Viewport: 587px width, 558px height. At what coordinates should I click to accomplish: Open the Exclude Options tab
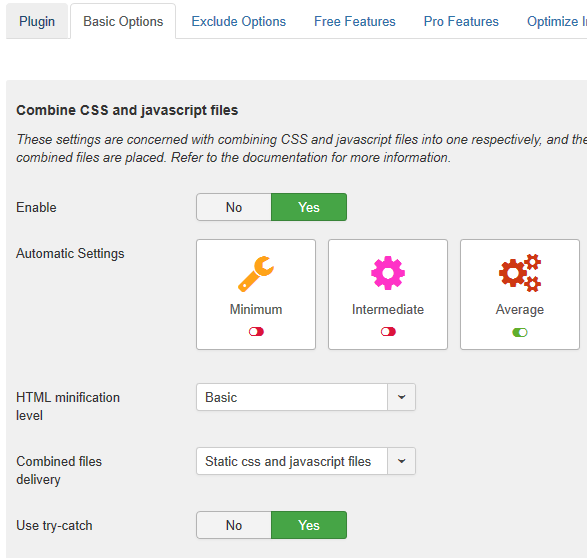(x=238, y=21)
